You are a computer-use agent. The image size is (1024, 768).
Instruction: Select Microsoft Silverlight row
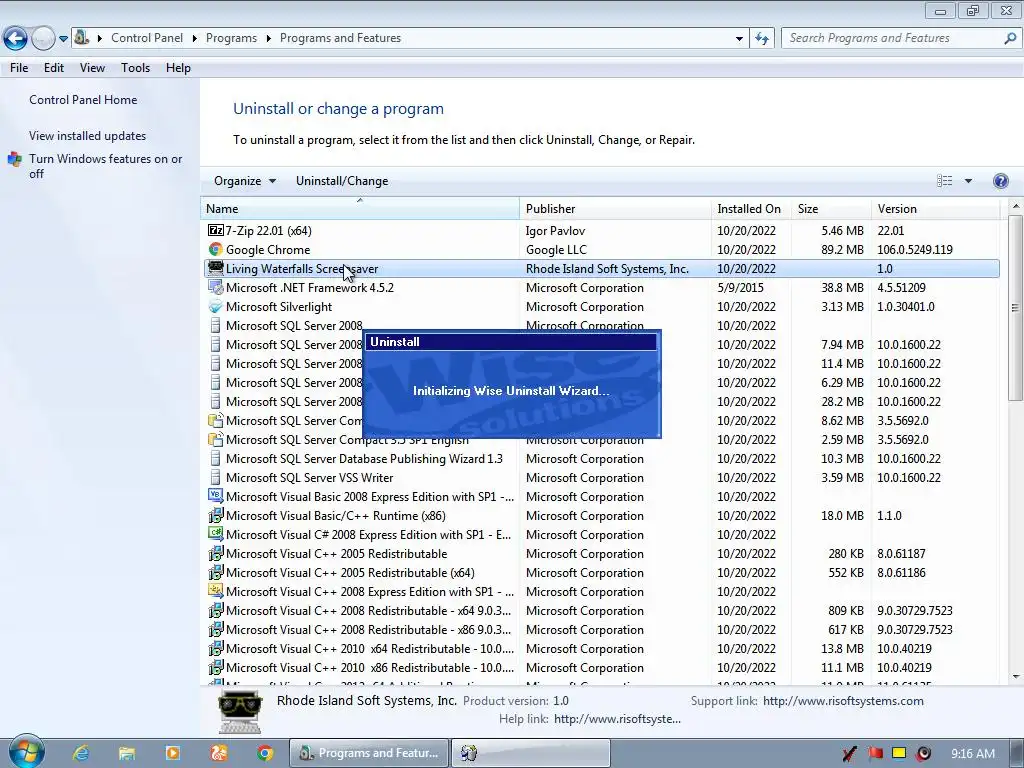pyautogui.click(x=600, y=306)
